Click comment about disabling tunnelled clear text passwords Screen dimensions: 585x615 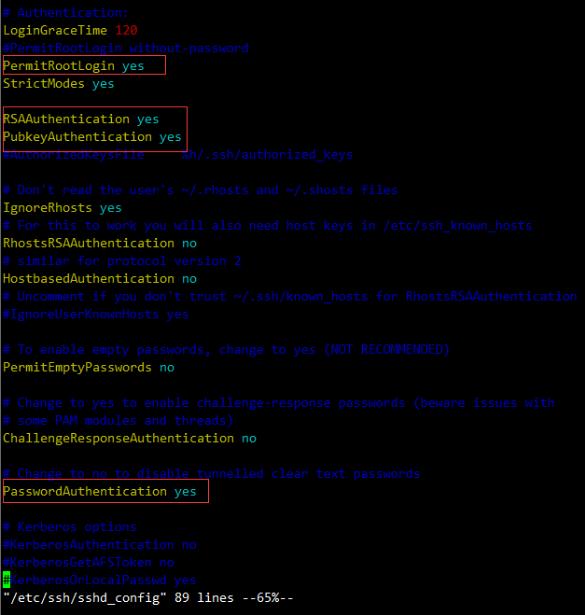pos(211,474)
